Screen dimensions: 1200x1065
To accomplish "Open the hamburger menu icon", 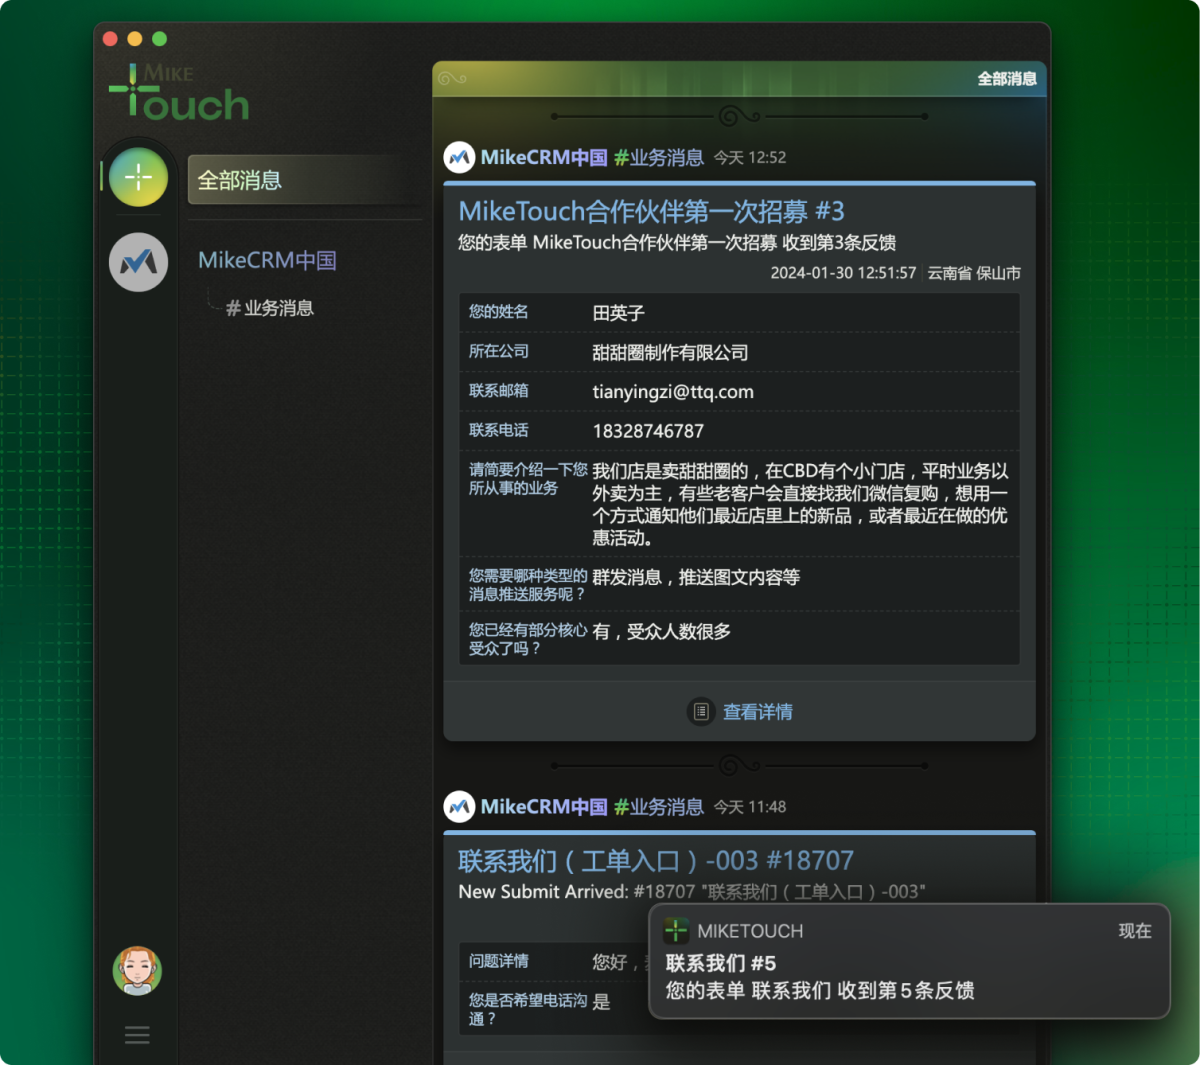I will (x=137, y=1035).
